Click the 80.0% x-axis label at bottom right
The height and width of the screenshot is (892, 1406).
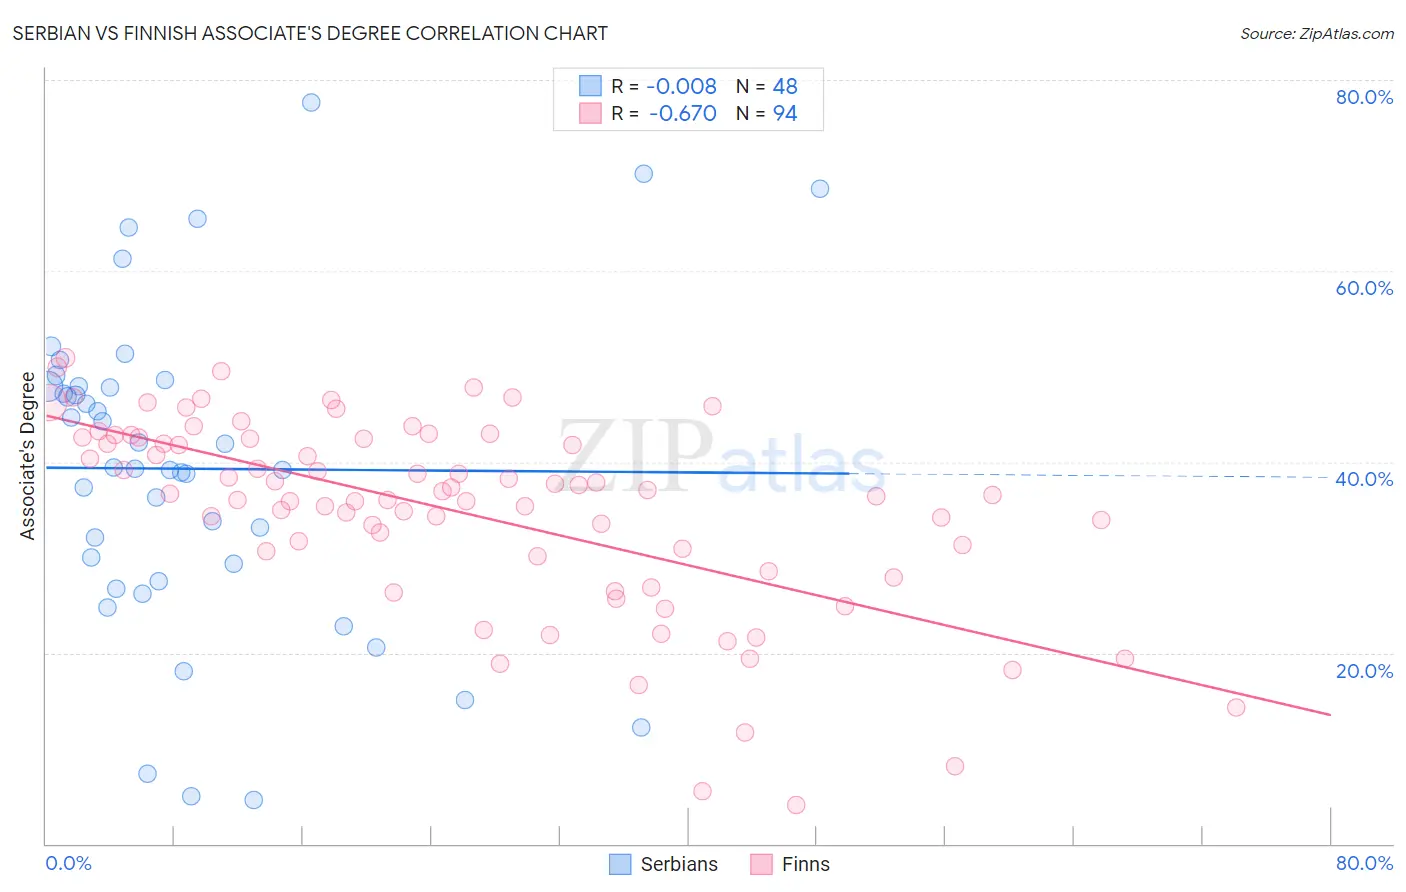tap(1364, 863)
